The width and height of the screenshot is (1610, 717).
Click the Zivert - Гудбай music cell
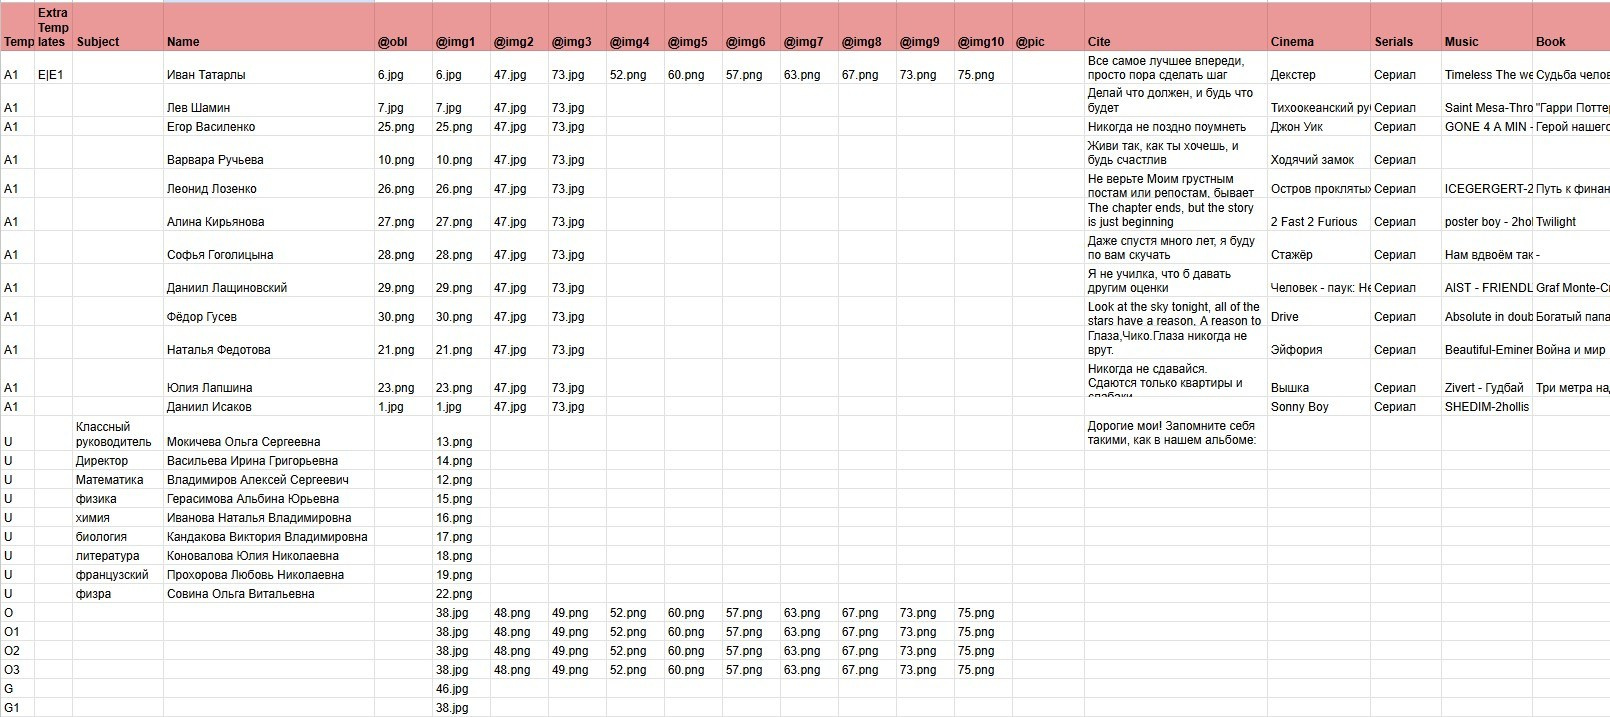tap(1484, 388)
